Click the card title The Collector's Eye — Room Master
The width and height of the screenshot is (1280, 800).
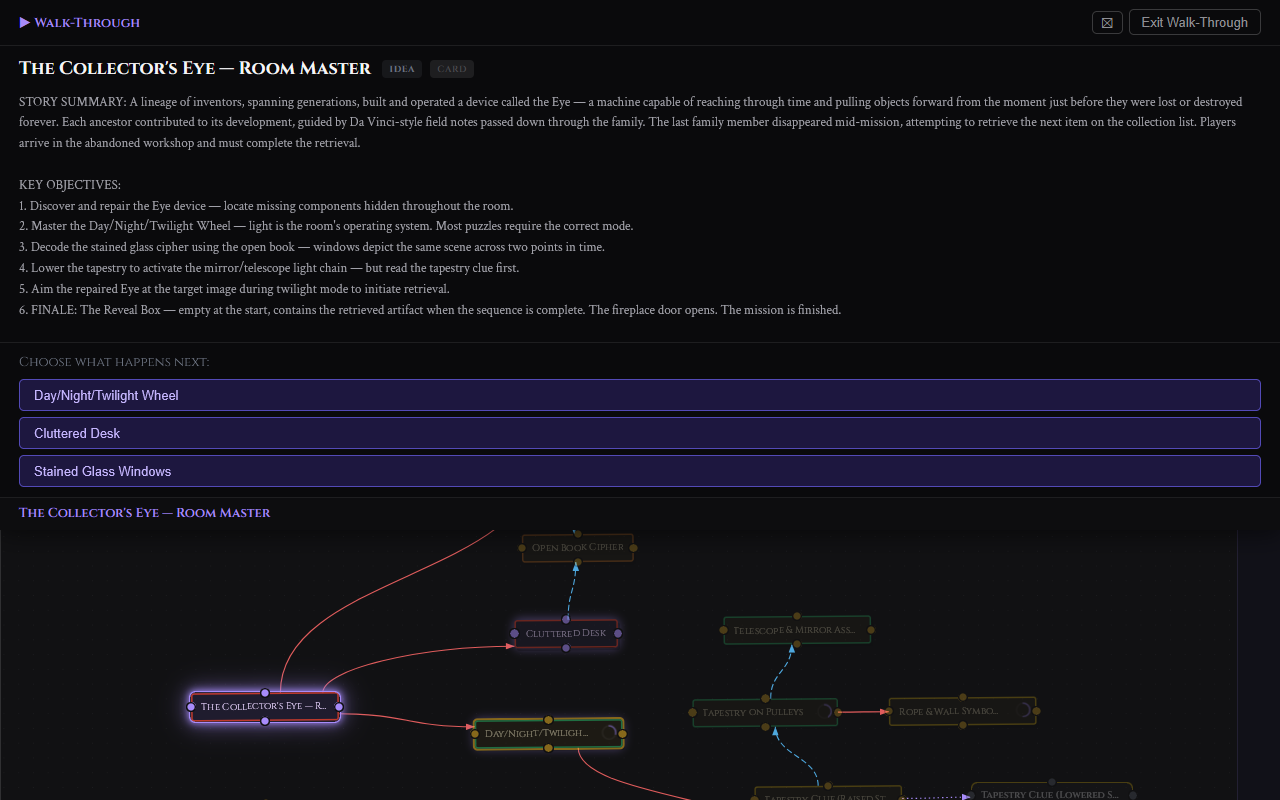tap(195, 68)
